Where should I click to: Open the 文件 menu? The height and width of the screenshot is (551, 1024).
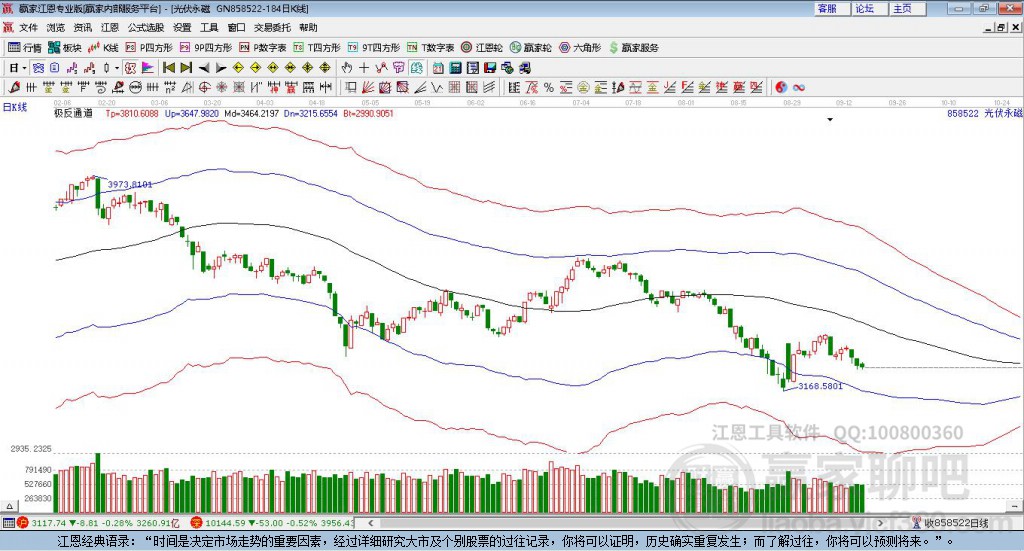pos(28,27)
